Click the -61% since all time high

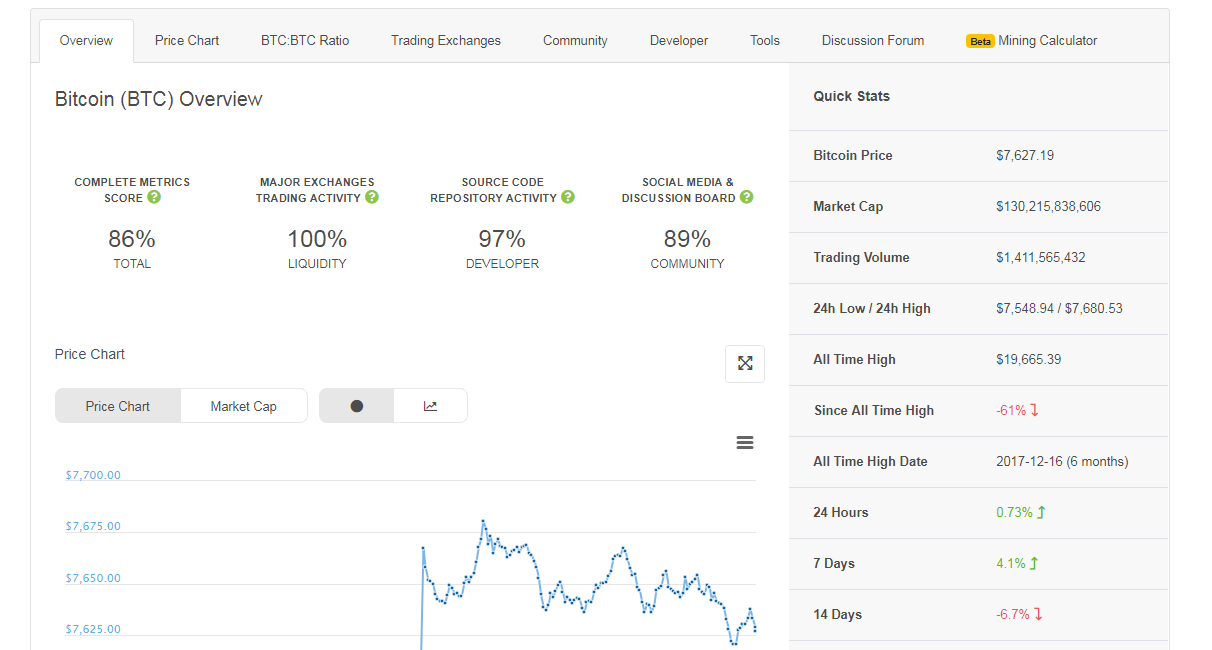tap(1018, 410)
